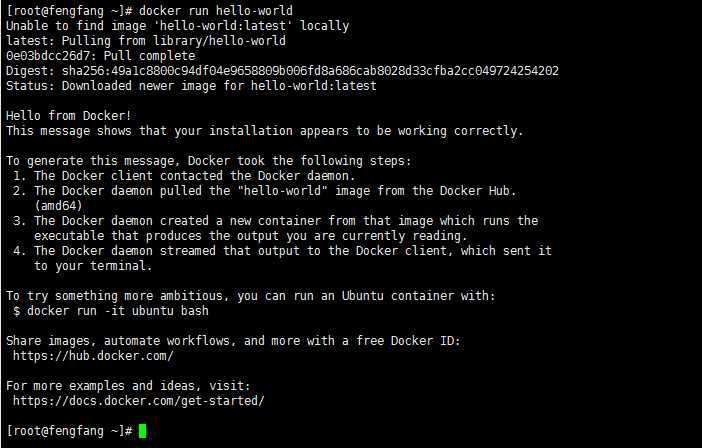Click the bottom [root@fengfang ~]# prompt
Image resolution: width=702 pixels, height=448 pixels.
69,431
